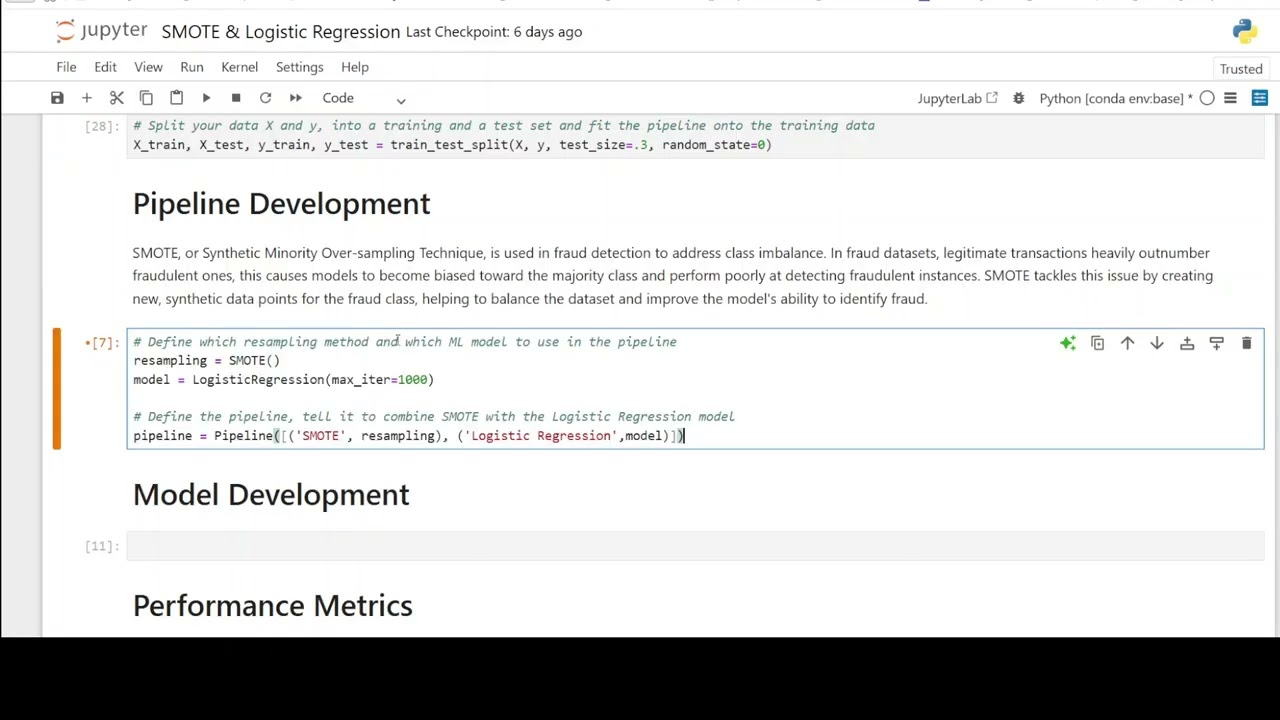Restart the kernel with circular arrow
Screen dimensions: 1280x720
[265, 98]
